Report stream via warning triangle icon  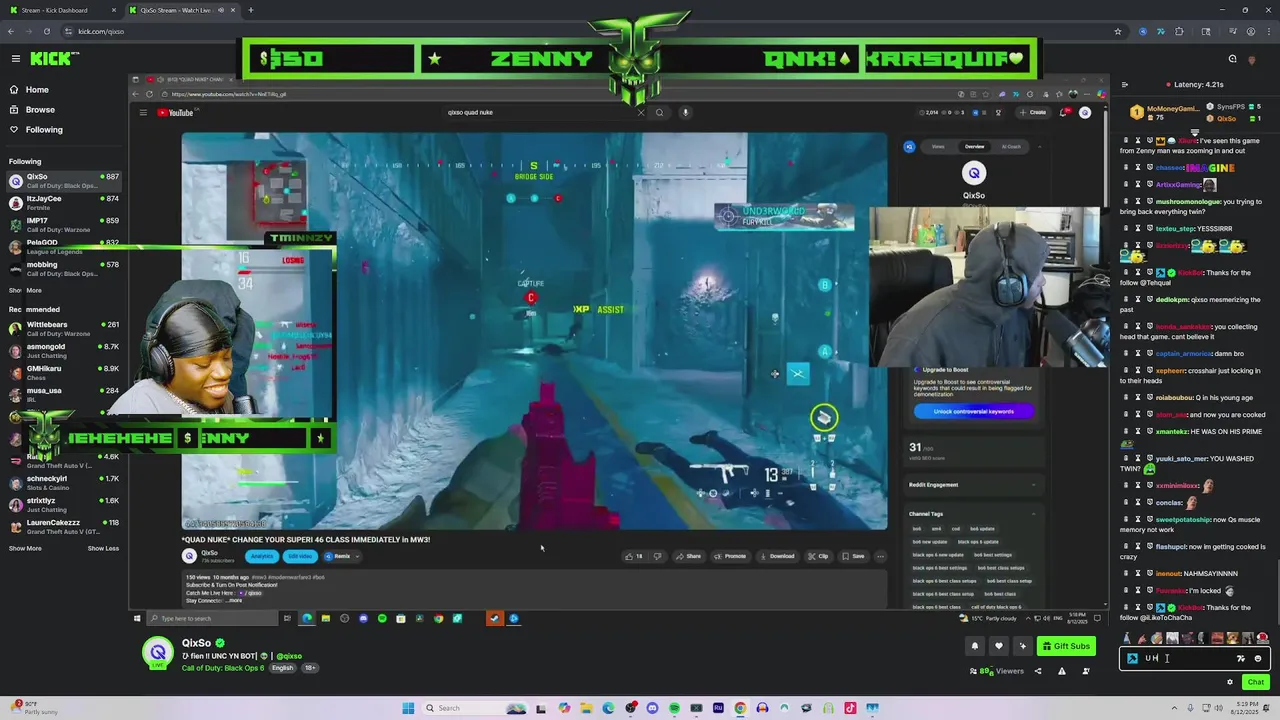[x=1062, y=671]
